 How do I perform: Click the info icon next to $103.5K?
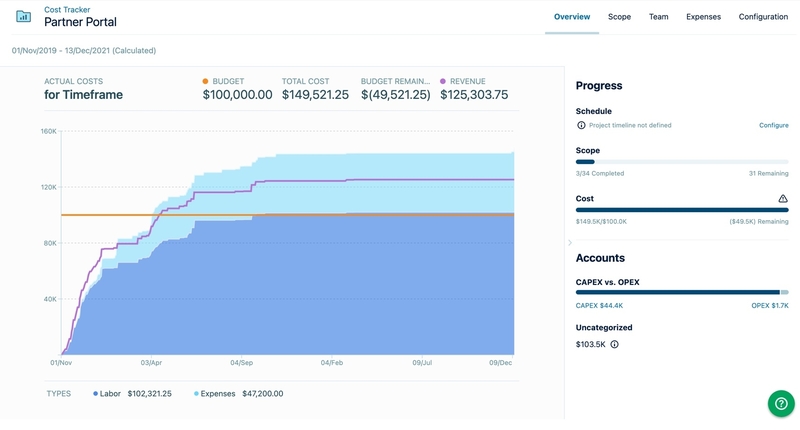click(x=614, y=344)
